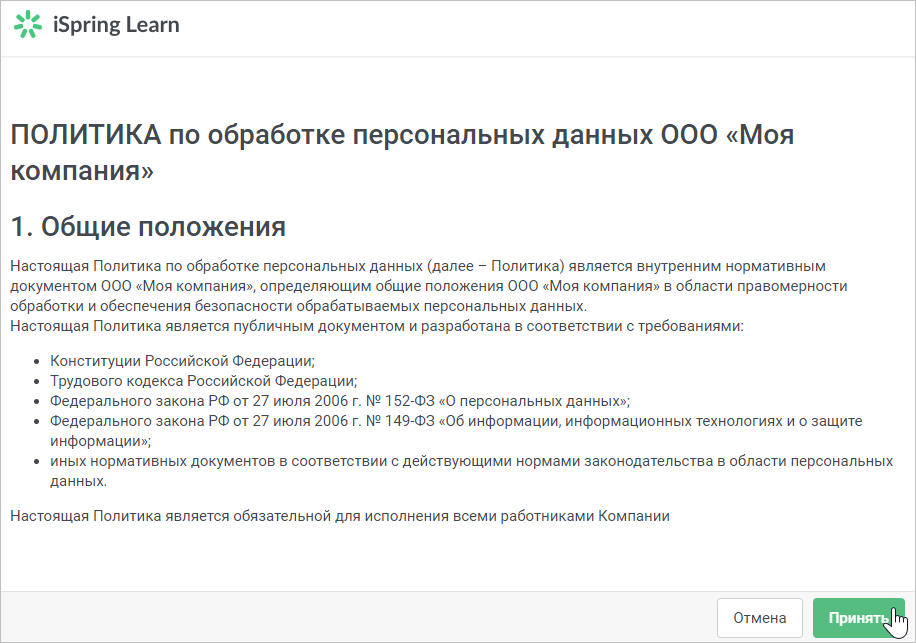Screen dimensions: 916x643
Task: Click the iSpring Learn brand name
Action: click(x=116, y=25)
